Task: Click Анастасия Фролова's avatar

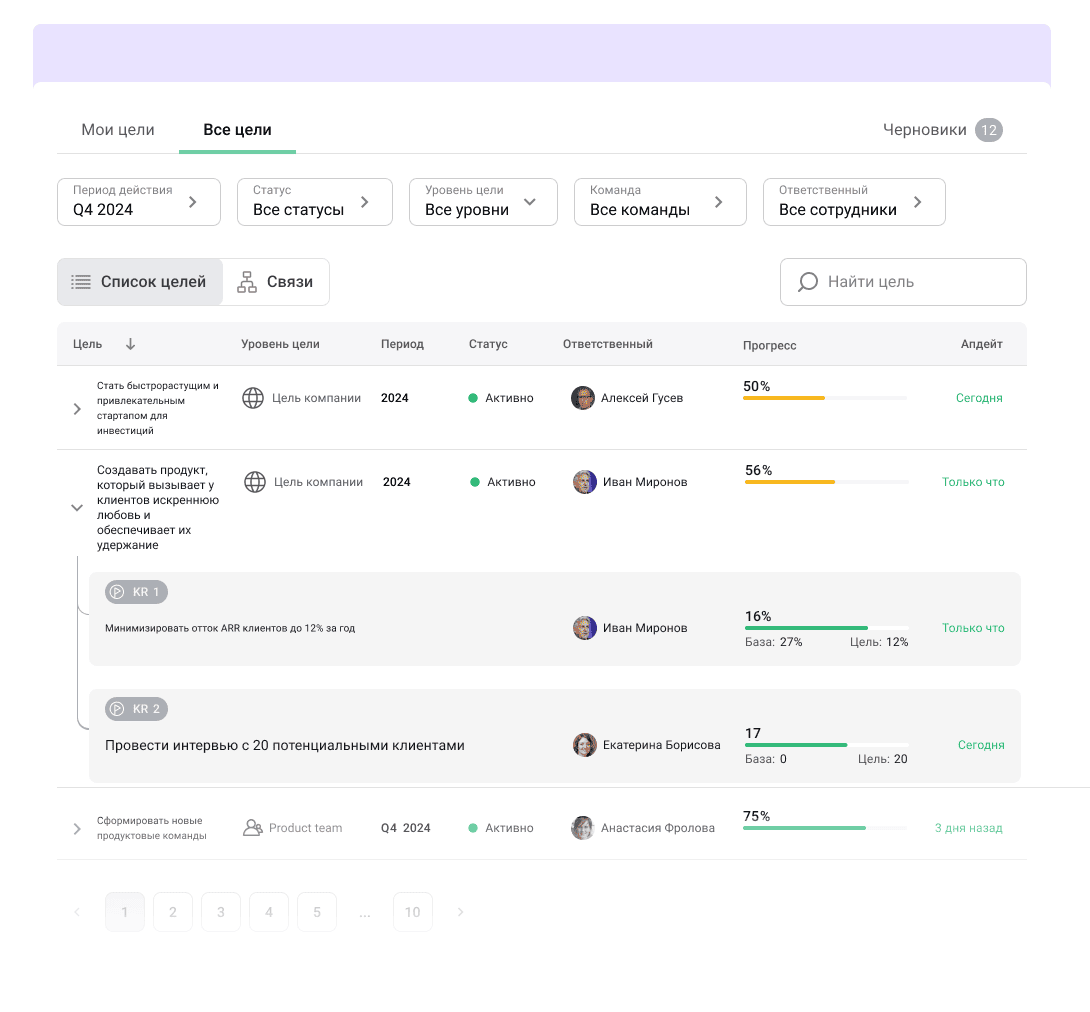Action: coord(582,828)
